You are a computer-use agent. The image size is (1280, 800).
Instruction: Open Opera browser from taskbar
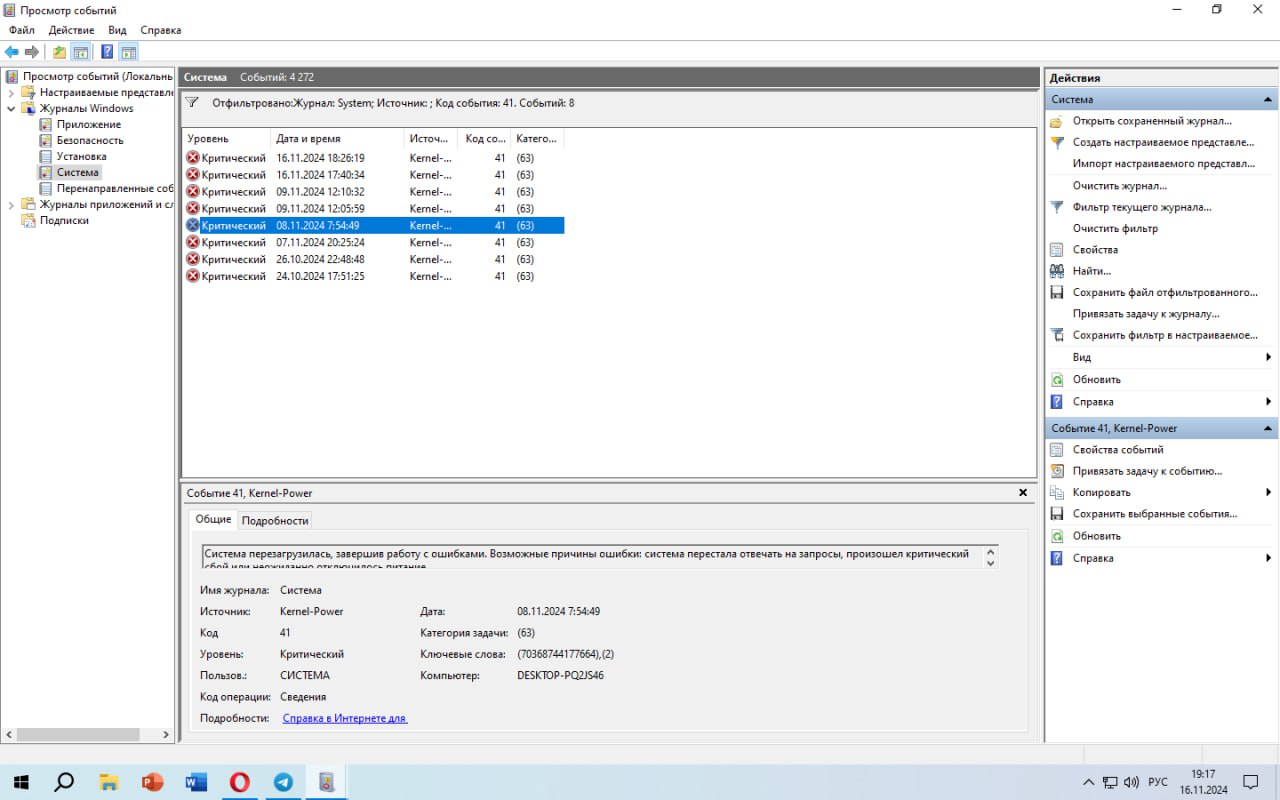point(239,782)
